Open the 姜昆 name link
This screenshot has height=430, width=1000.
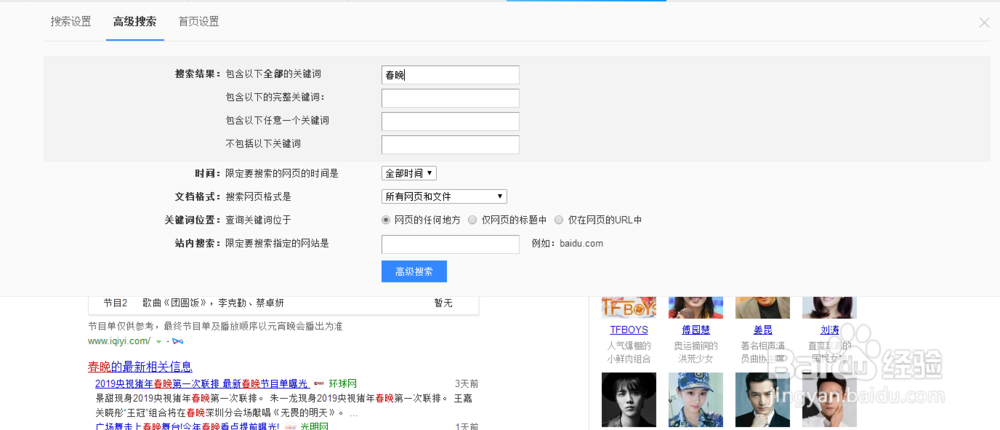[762, 330]
